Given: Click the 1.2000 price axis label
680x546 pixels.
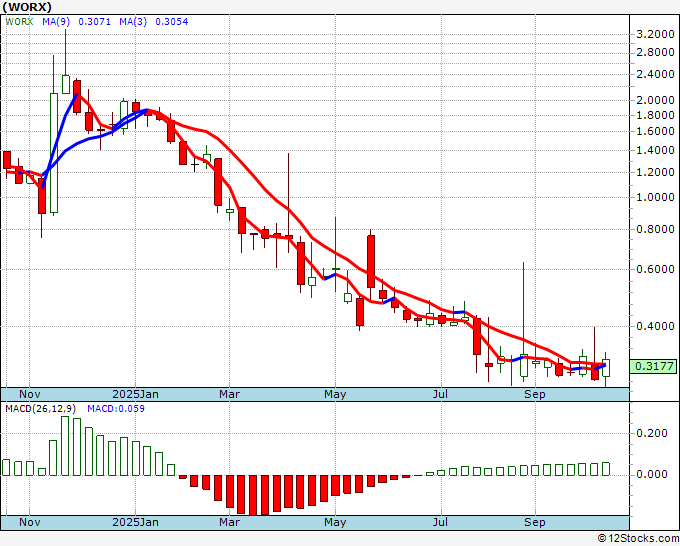Looking at the screenshot, I should point(655,172).
